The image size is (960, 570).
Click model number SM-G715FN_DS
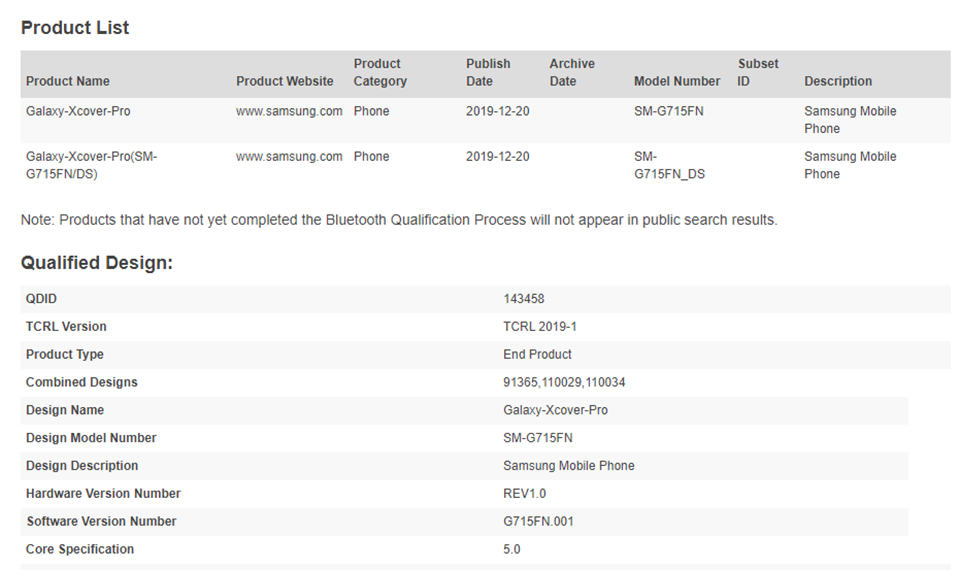669,165
